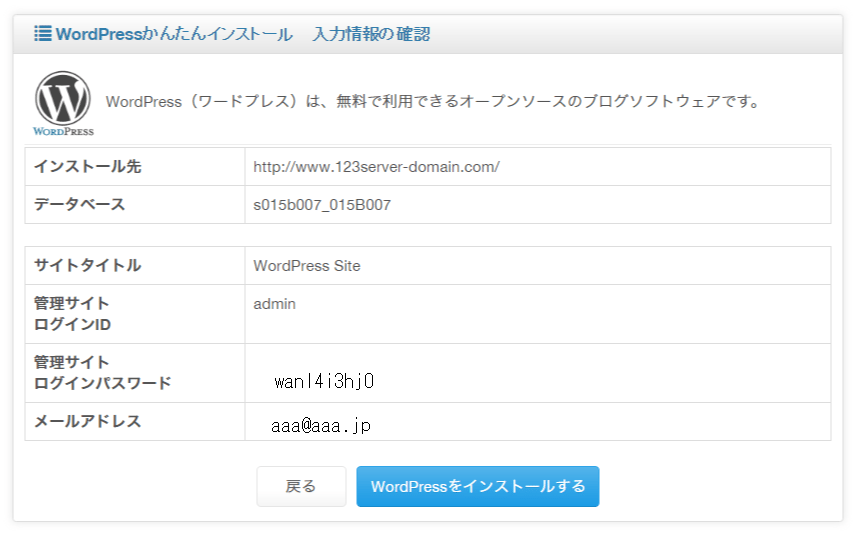This screenshot has height=554, width=859.
Task: Click the 管理サイトログインパスワード row label
Action: coord(102,372)
